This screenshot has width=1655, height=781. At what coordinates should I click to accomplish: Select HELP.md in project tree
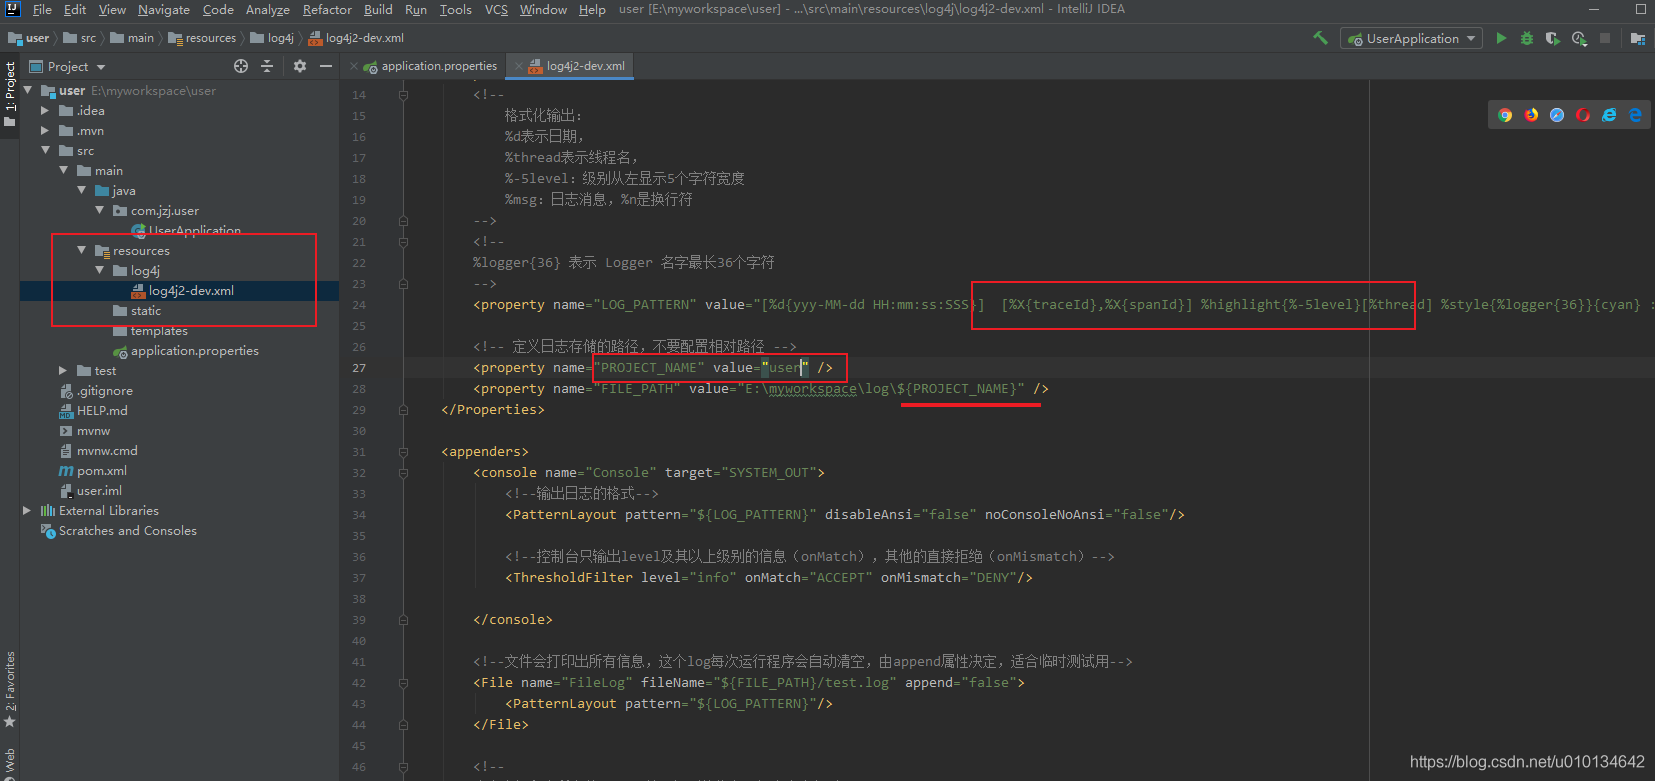tap(102, 410)
